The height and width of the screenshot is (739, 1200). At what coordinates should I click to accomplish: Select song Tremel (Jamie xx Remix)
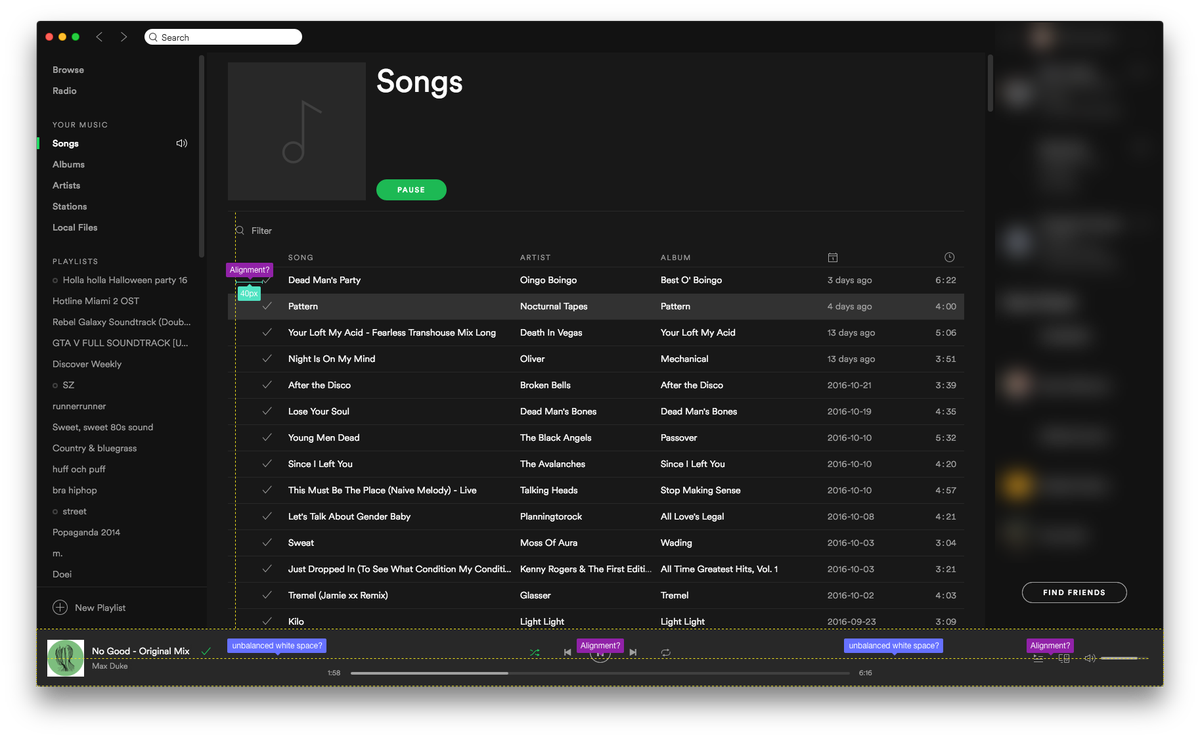337,595
